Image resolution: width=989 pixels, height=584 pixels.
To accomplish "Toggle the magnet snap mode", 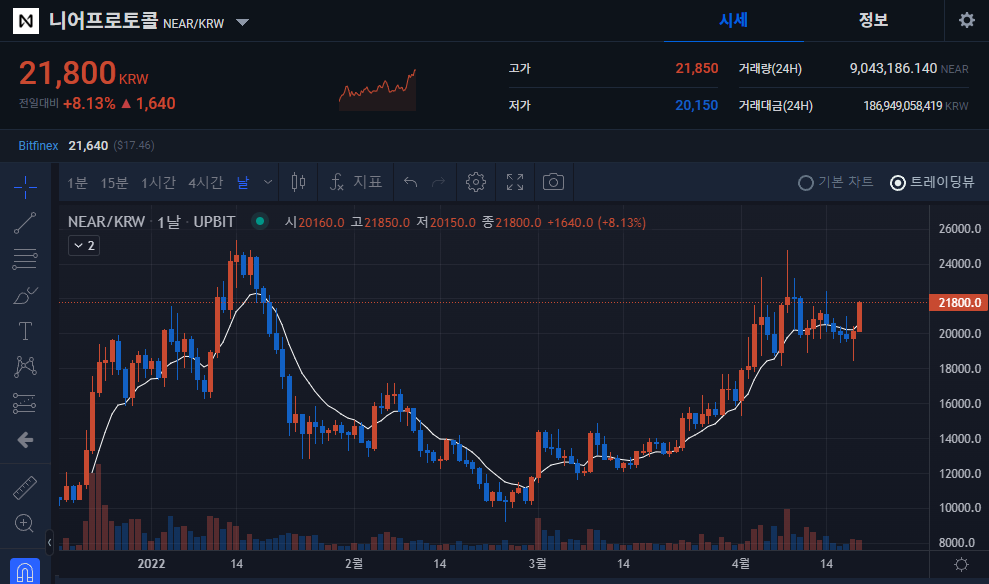I will click(25, 571).
